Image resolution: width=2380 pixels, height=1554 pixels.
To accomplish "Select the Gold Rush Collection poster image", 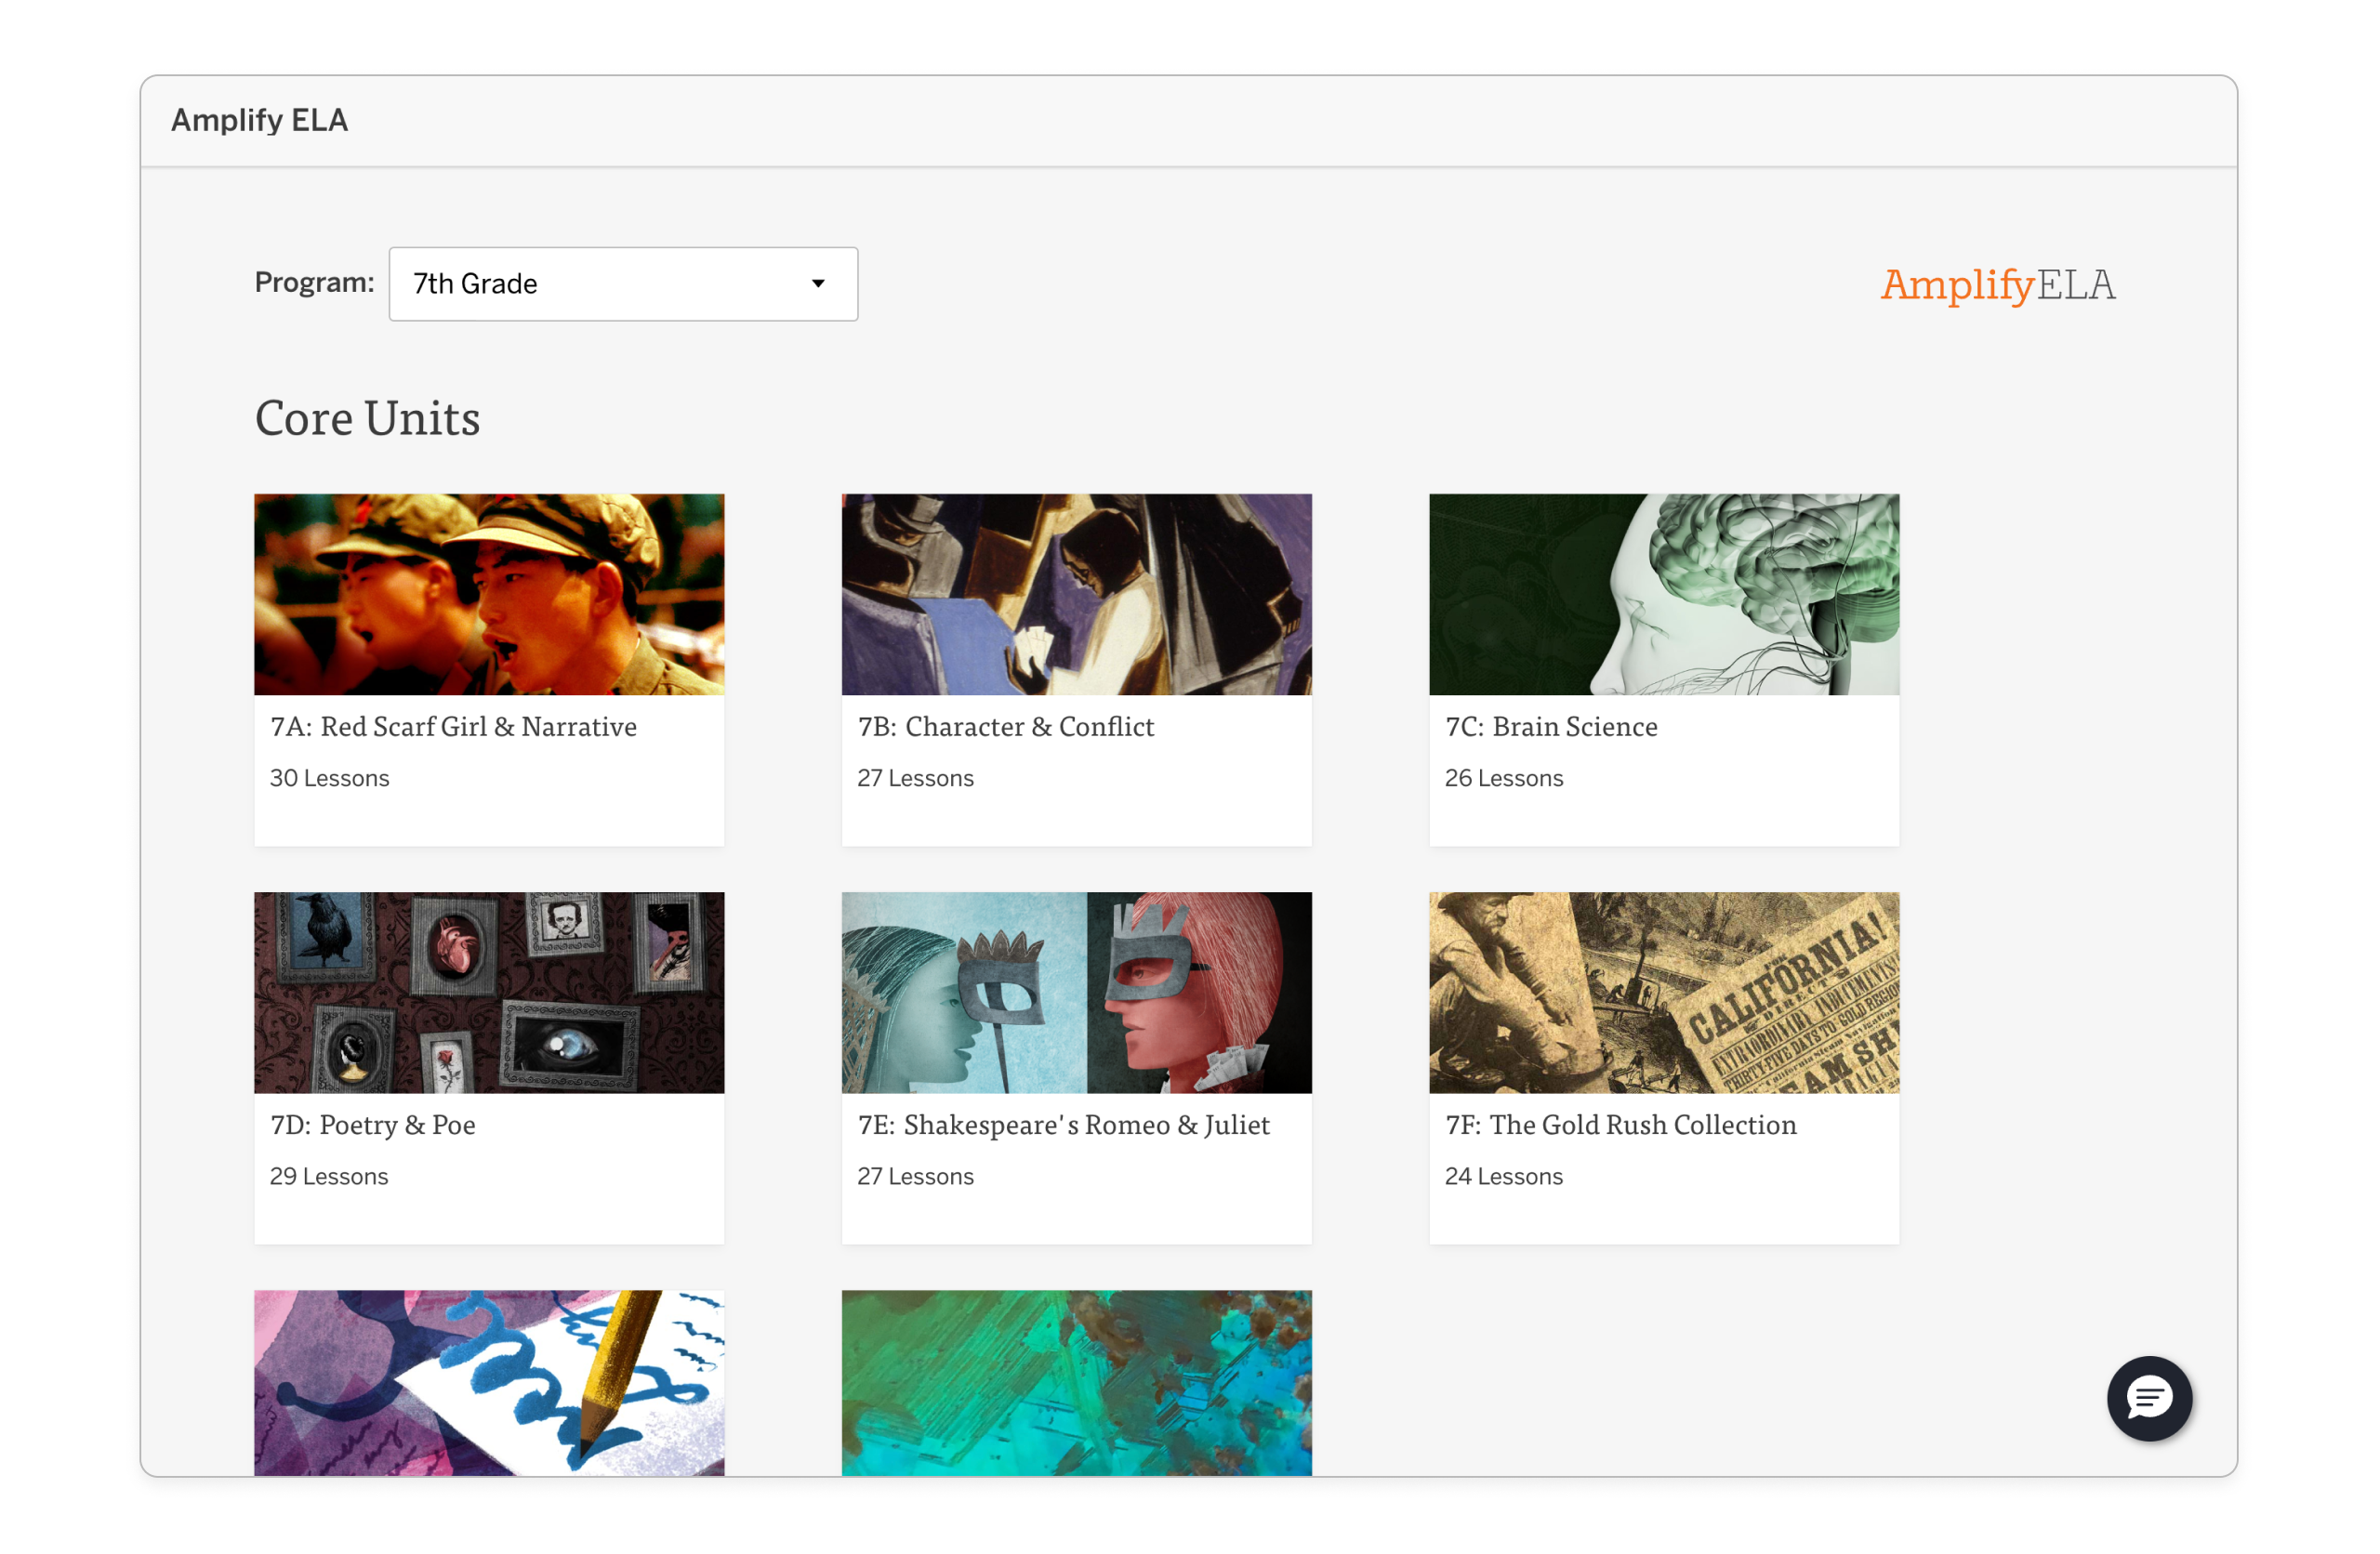I will [x=1663, y=992].
